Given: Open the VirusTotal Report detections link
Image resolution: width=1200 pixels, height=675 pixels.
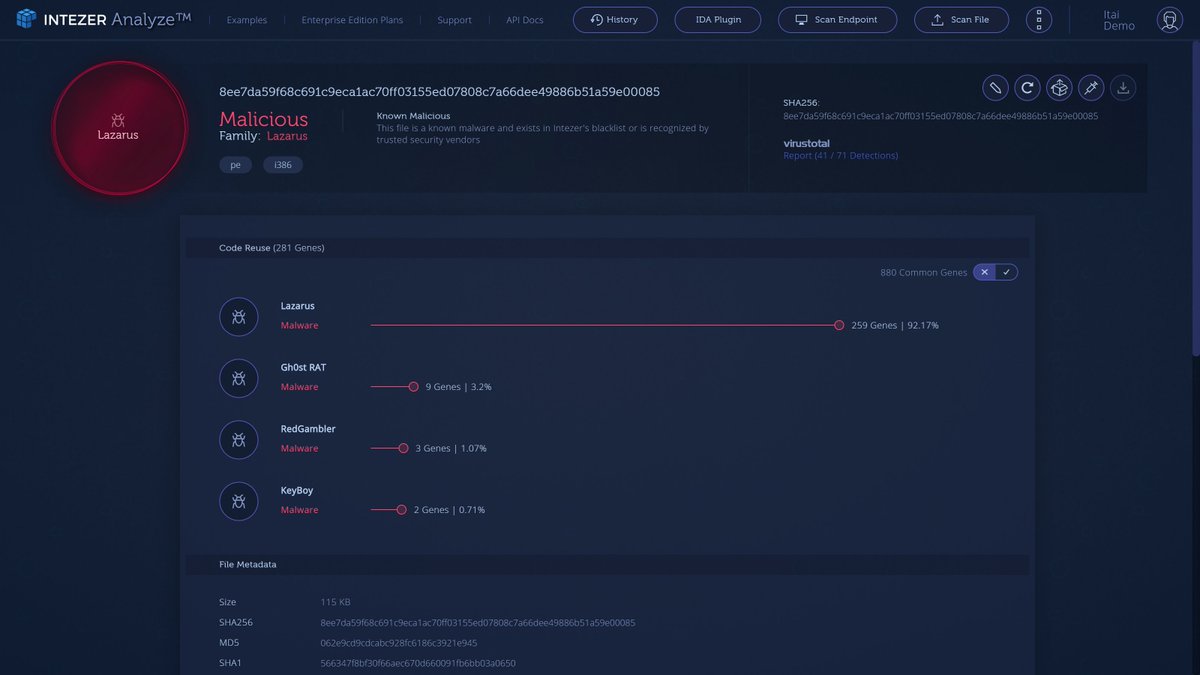Looking at the screenshot, I should point(840,156).
